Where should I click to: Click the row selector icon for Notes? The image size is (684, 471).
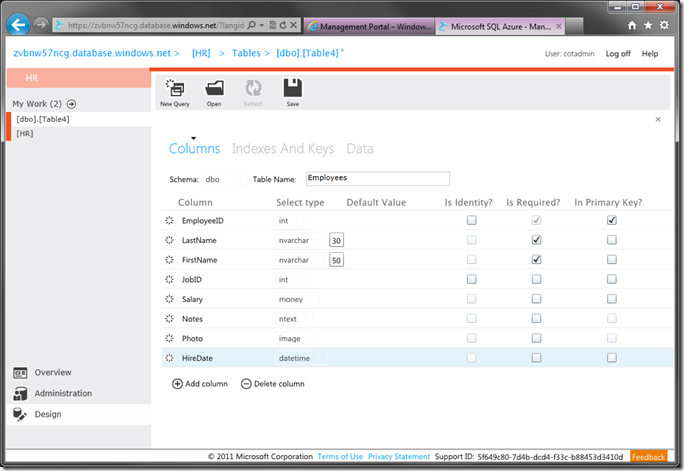tap(170, 319)
